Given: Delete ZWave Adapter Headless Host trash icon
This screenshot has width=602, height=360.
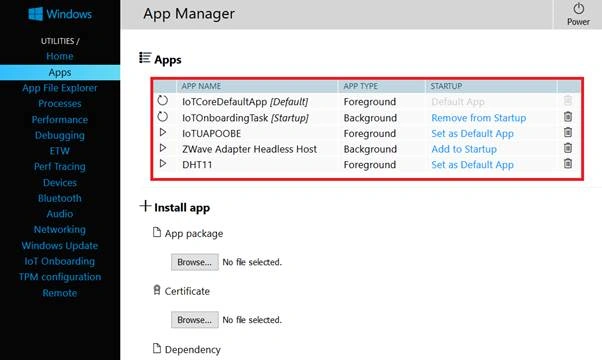Looking at the screenshot, I should click(567, 148).
